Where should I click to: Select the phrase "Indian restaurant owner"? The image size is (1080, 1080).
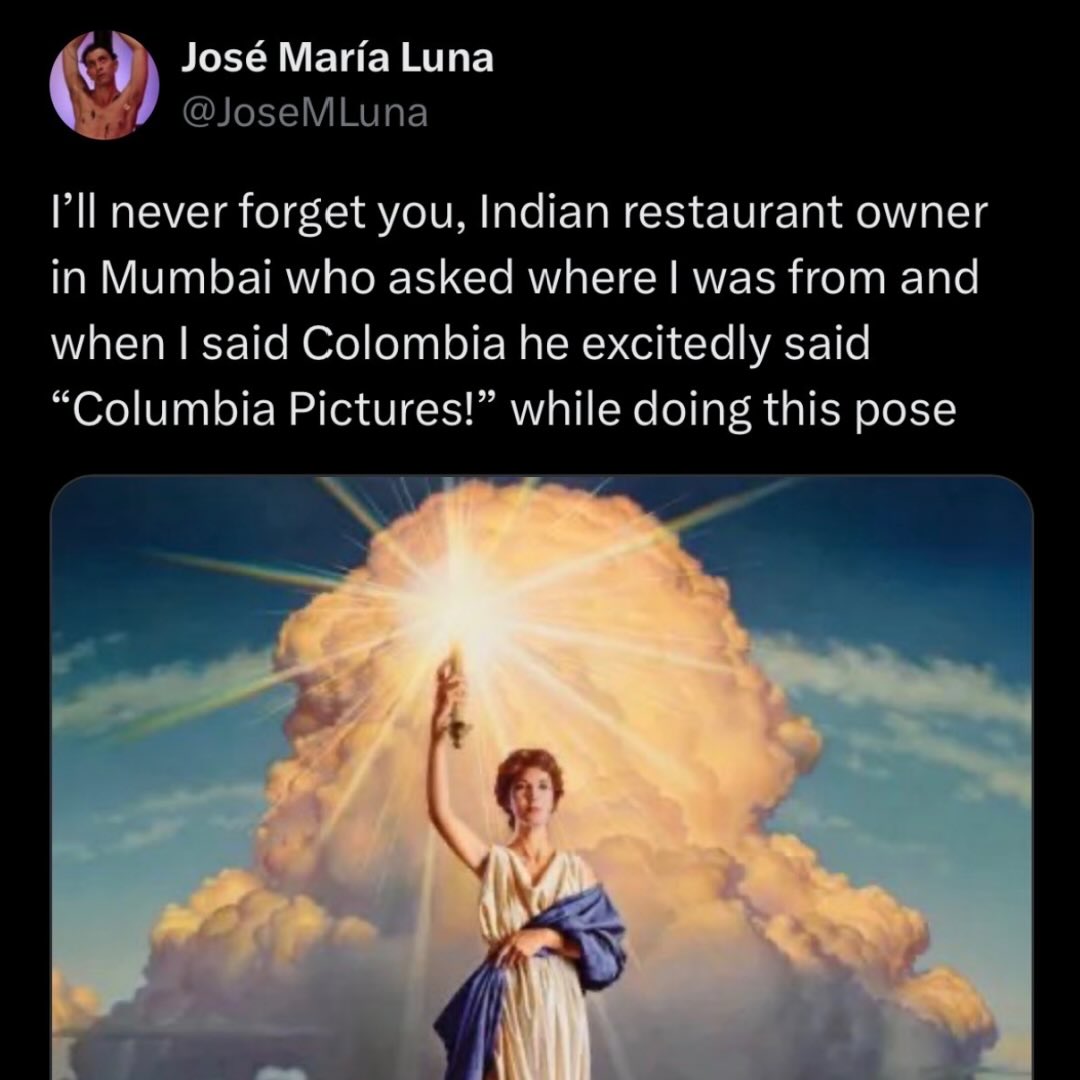pyautogui.click(x=733, y=213)
